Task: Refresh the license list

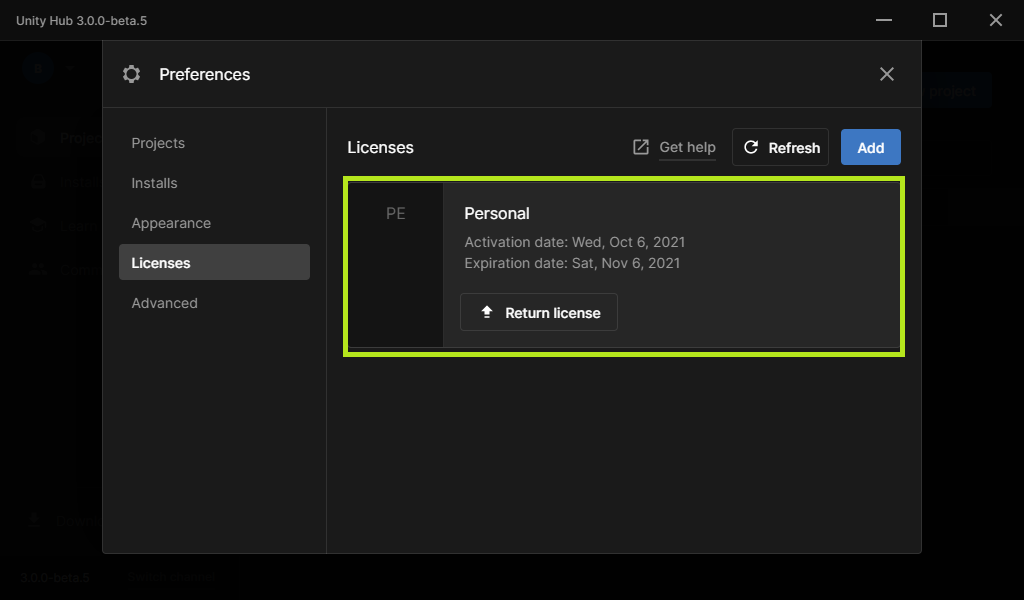Action: click(x=780, y=148)
